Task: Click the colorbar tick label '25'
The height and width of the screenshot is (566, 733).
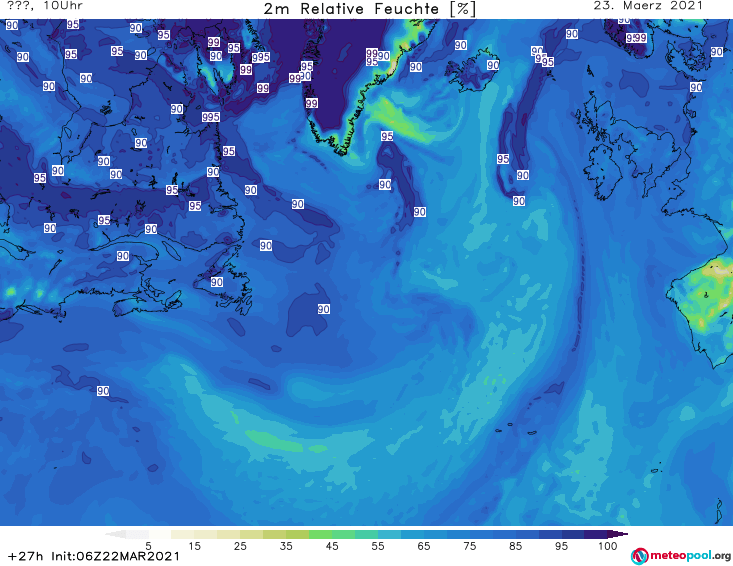Action: tap(240, 546)
